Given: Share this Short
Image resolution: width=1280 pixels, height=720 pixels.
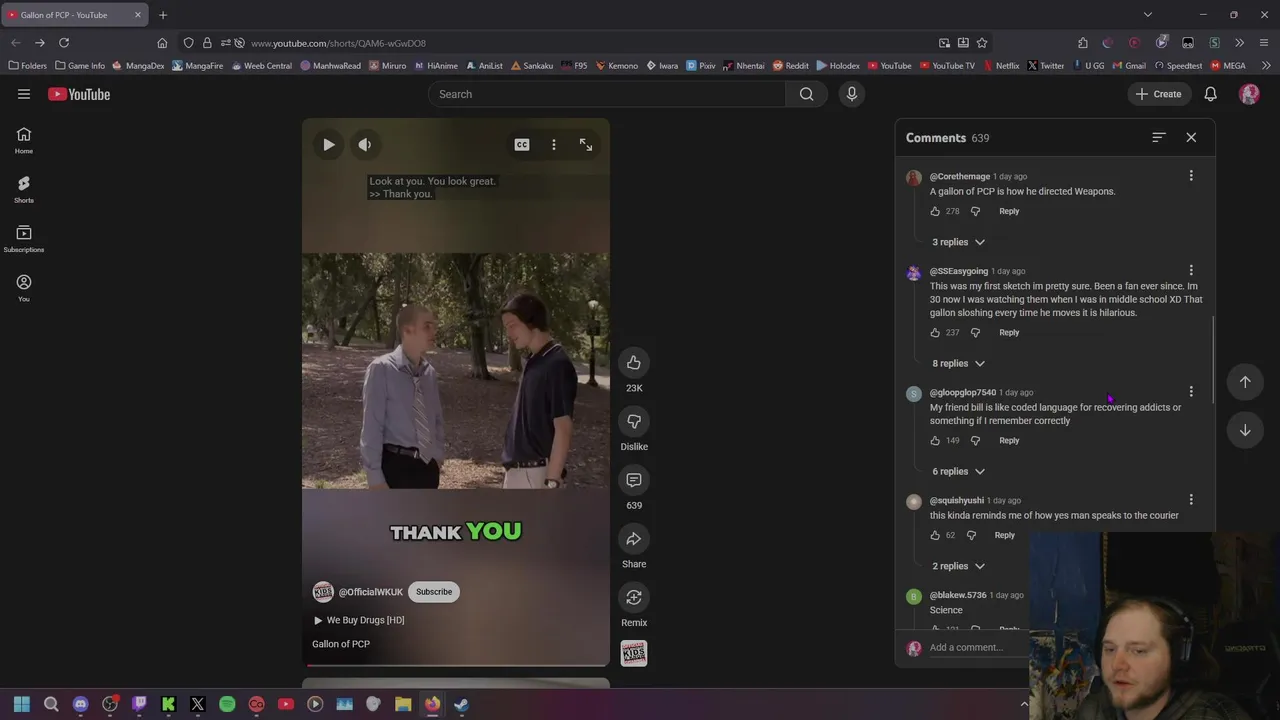Looking at the screenshot, I should coord(634,539).
